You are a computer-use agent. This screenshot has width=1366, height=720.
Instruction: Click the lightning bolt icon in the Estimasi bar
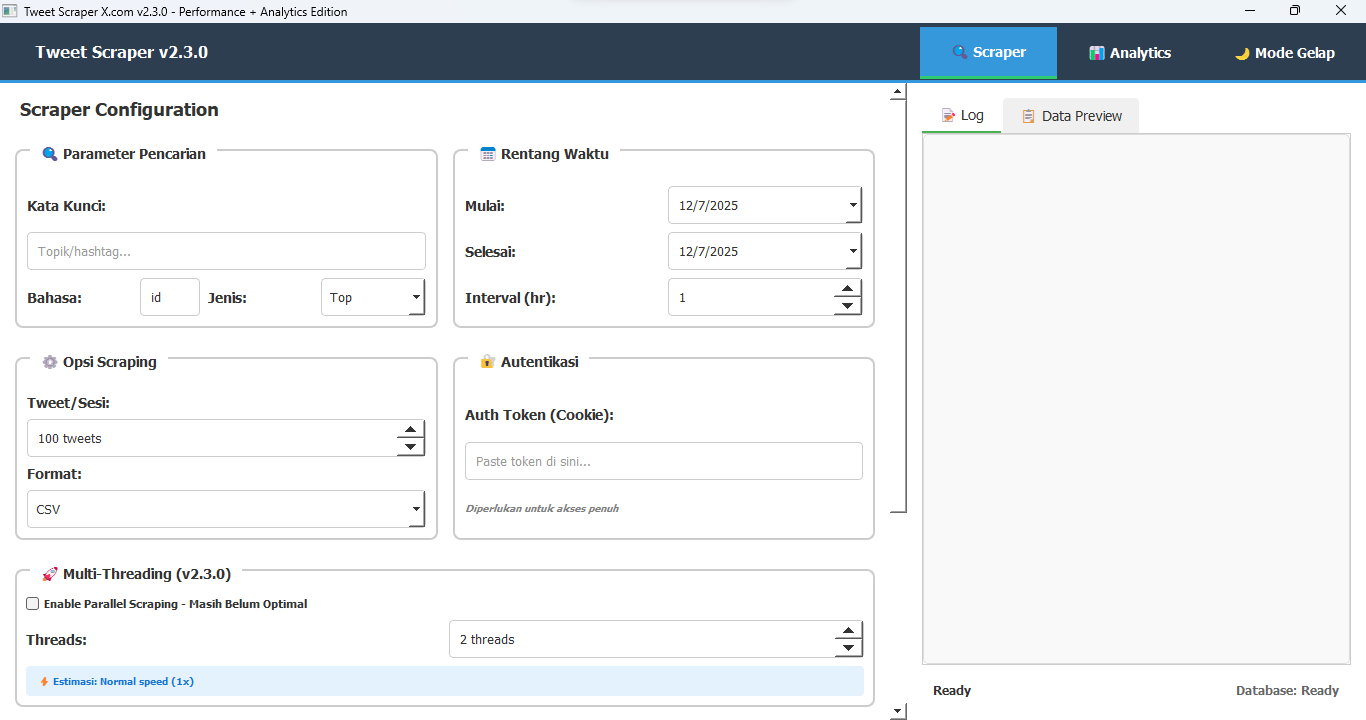pos(43,681)
